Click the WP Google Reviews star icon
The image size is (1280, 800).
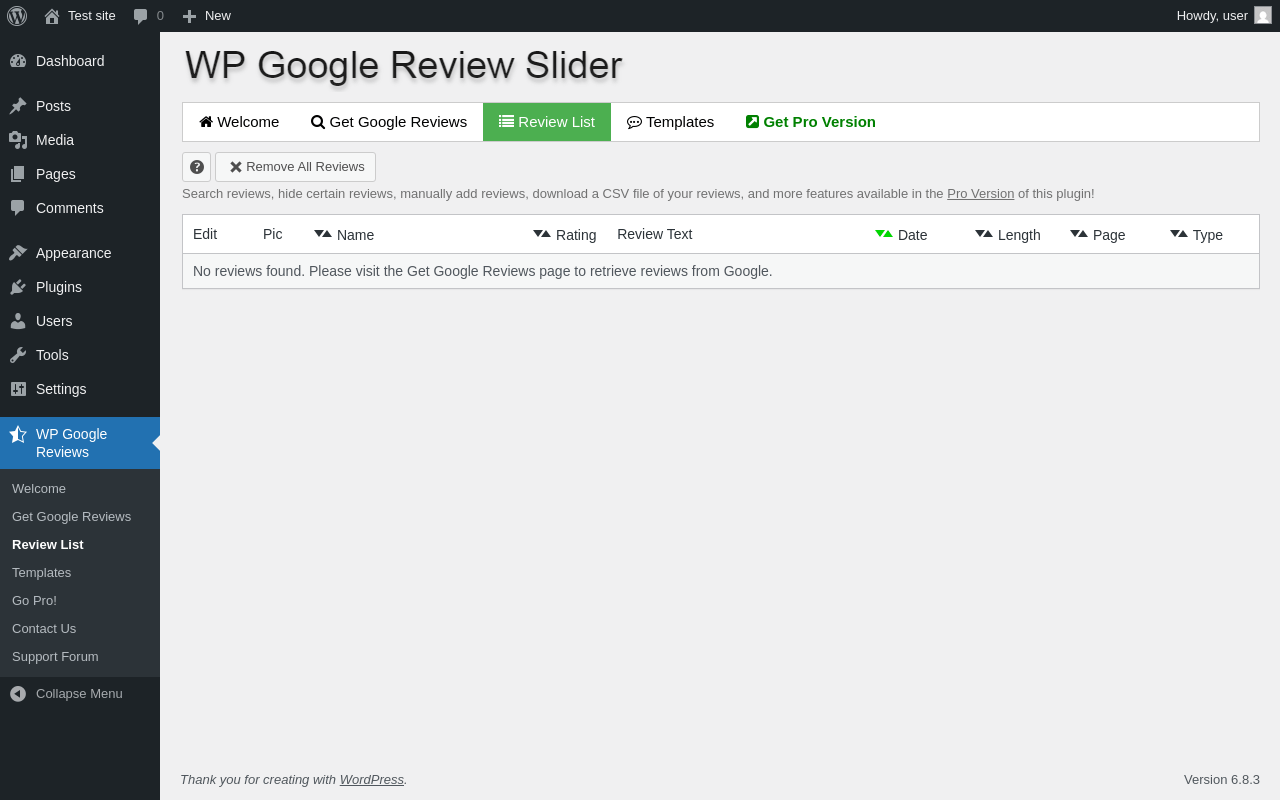tap(18, 434)
